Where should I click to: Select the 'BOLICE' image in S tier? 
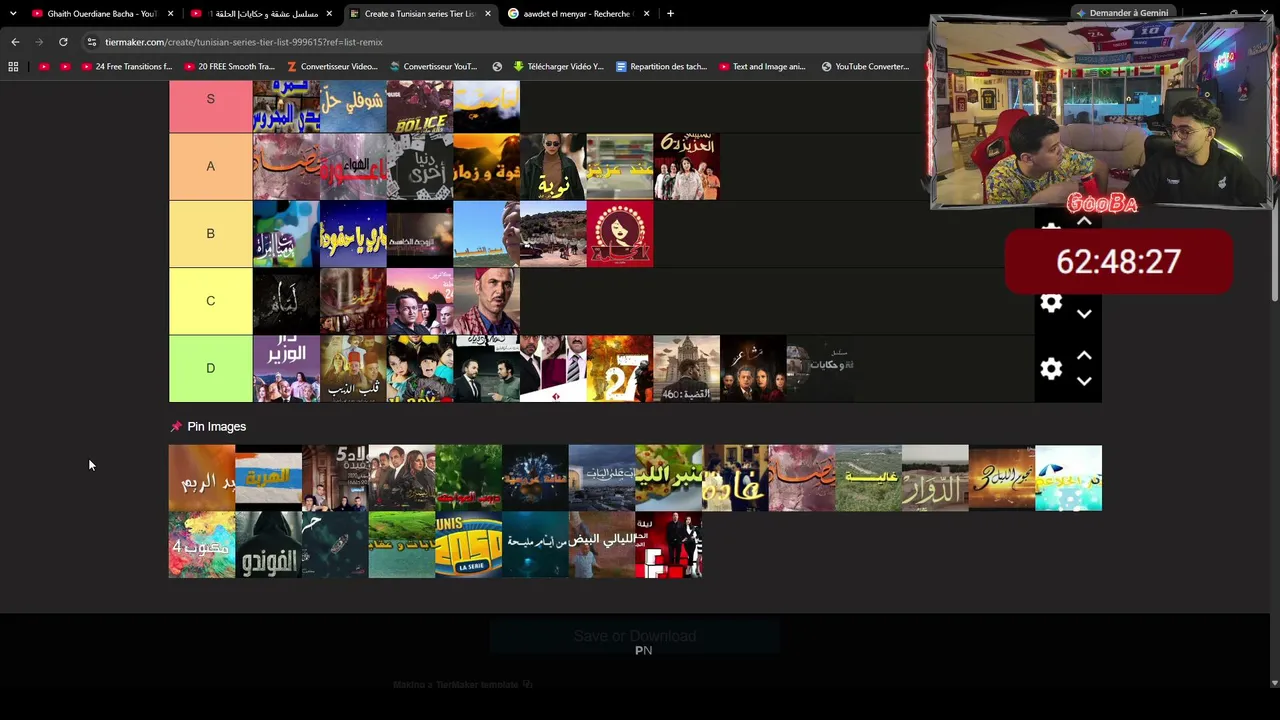pyautogui.click(x=420, y=107)
